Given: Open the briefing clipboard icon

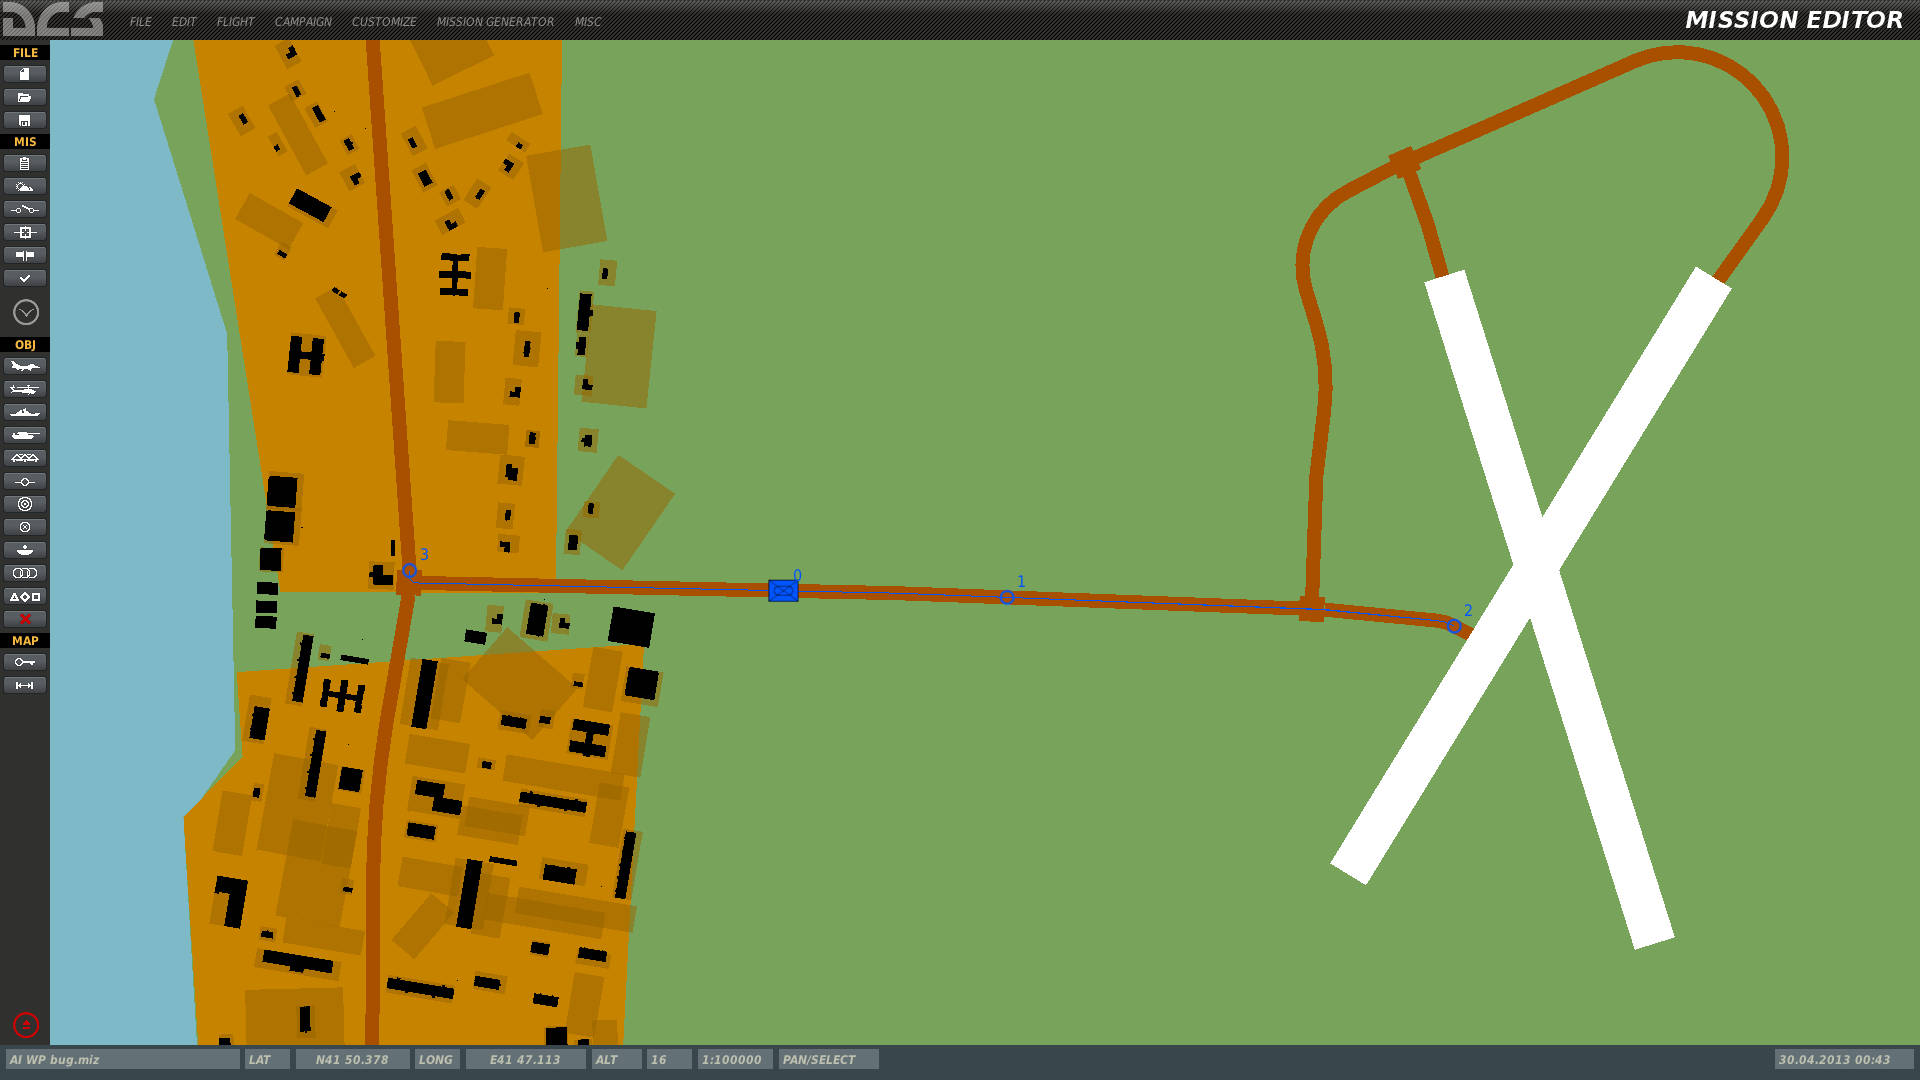Looking at the screenshot, I should pyautogui.click(x=25, y=163).
